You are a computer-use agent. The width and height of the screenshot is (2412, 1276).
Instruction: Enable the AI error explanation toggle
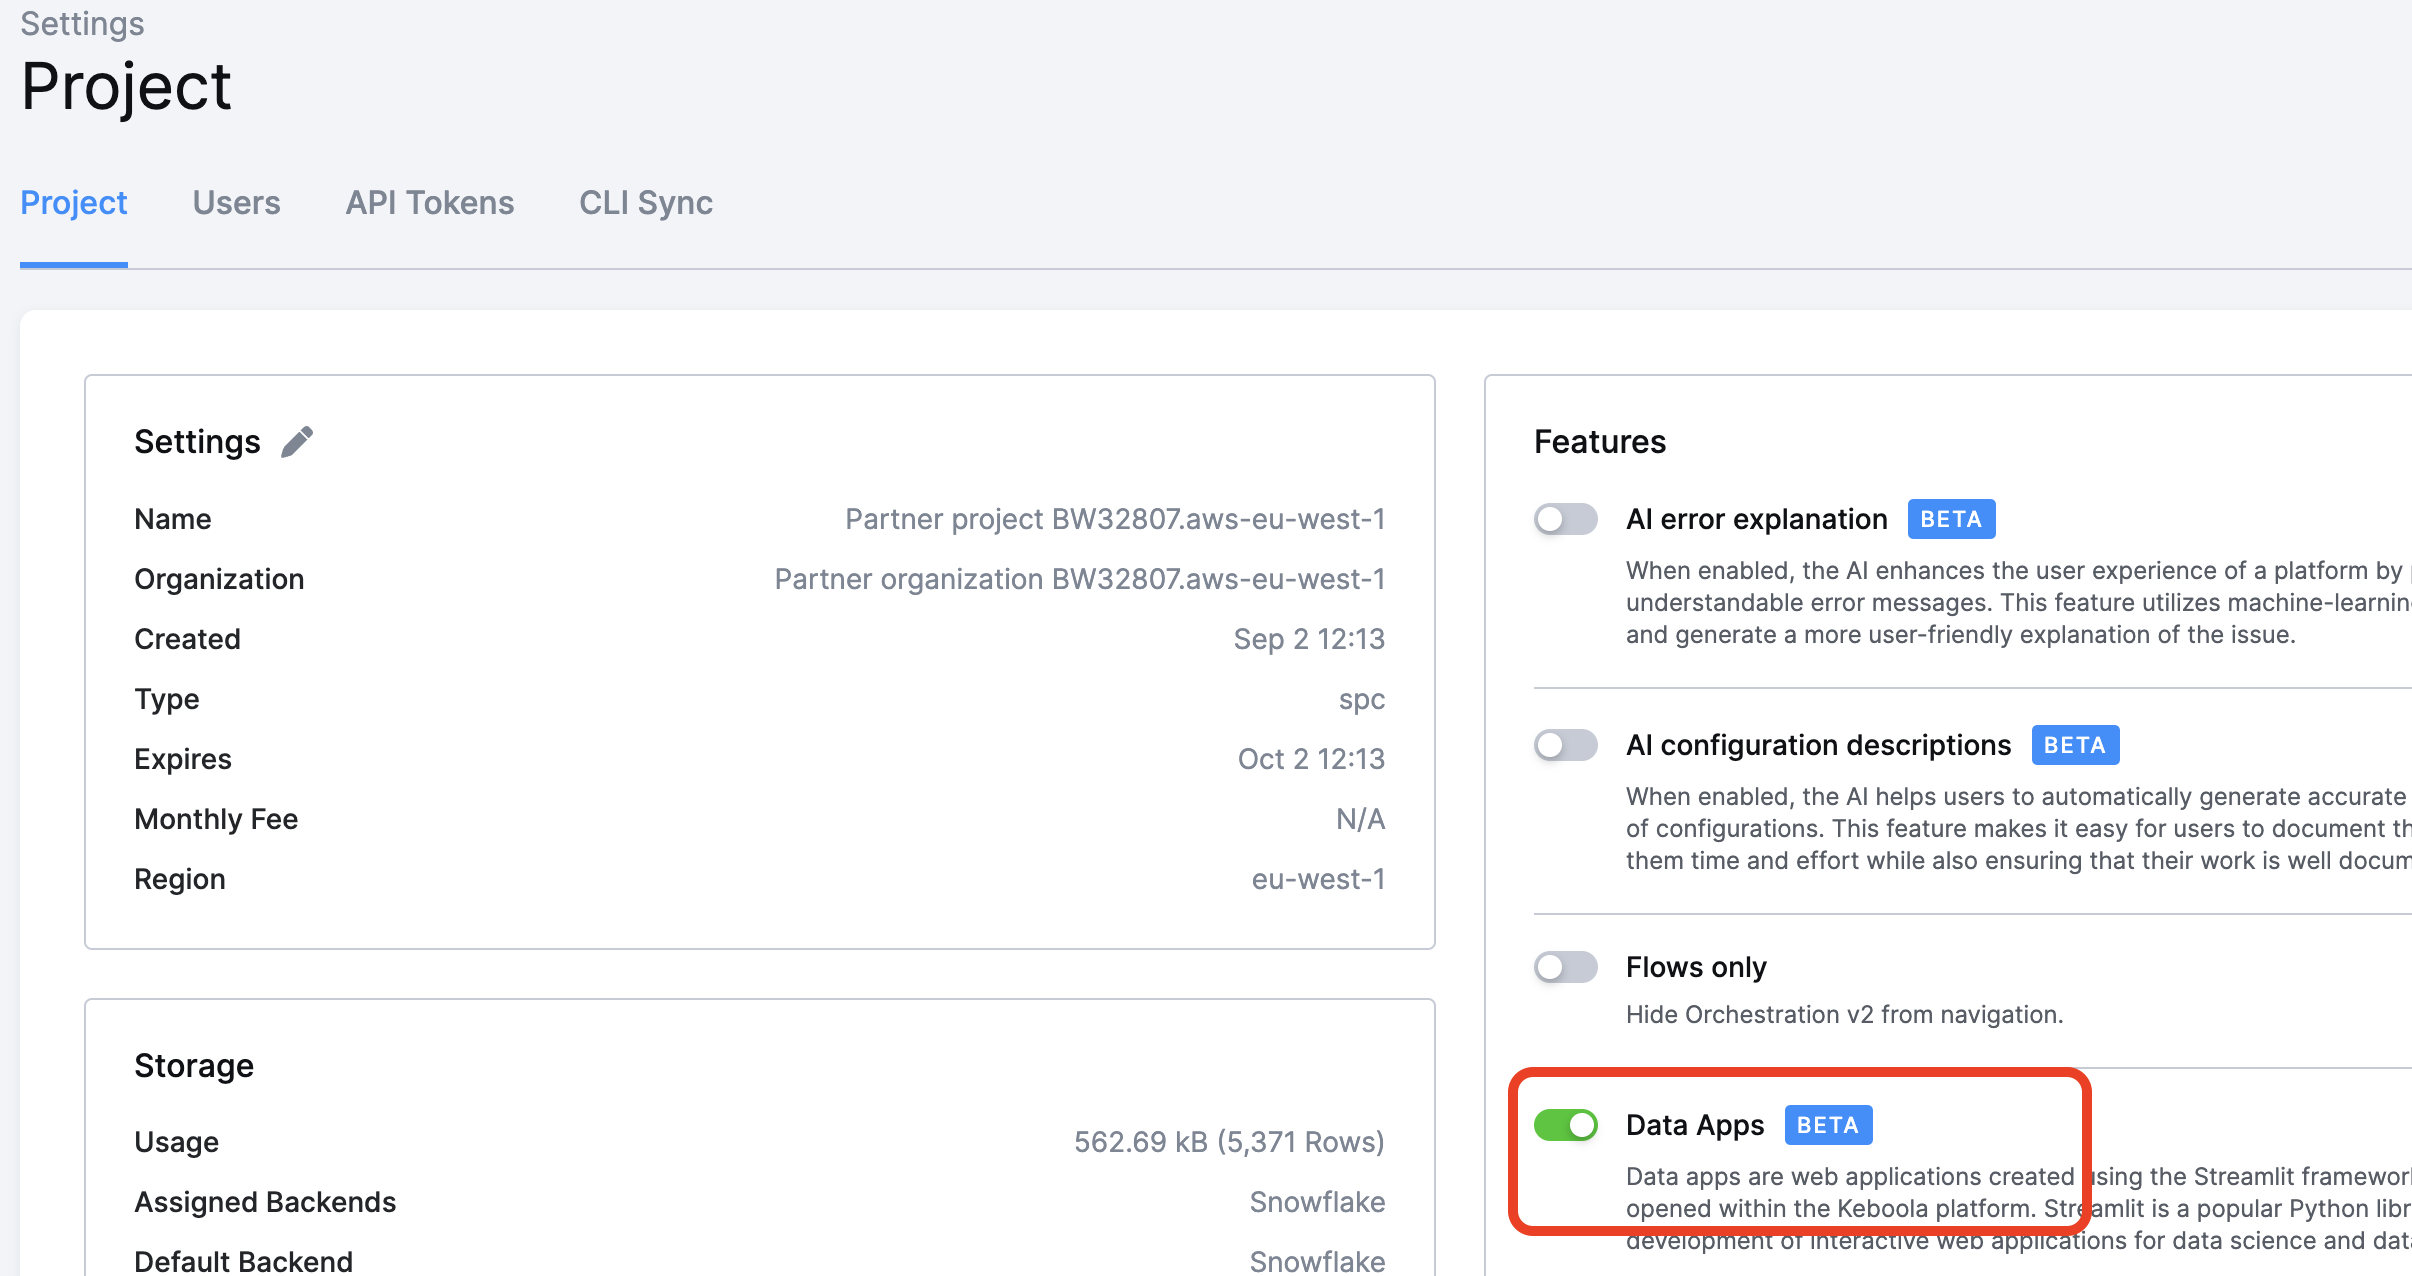click(1566, 519)
